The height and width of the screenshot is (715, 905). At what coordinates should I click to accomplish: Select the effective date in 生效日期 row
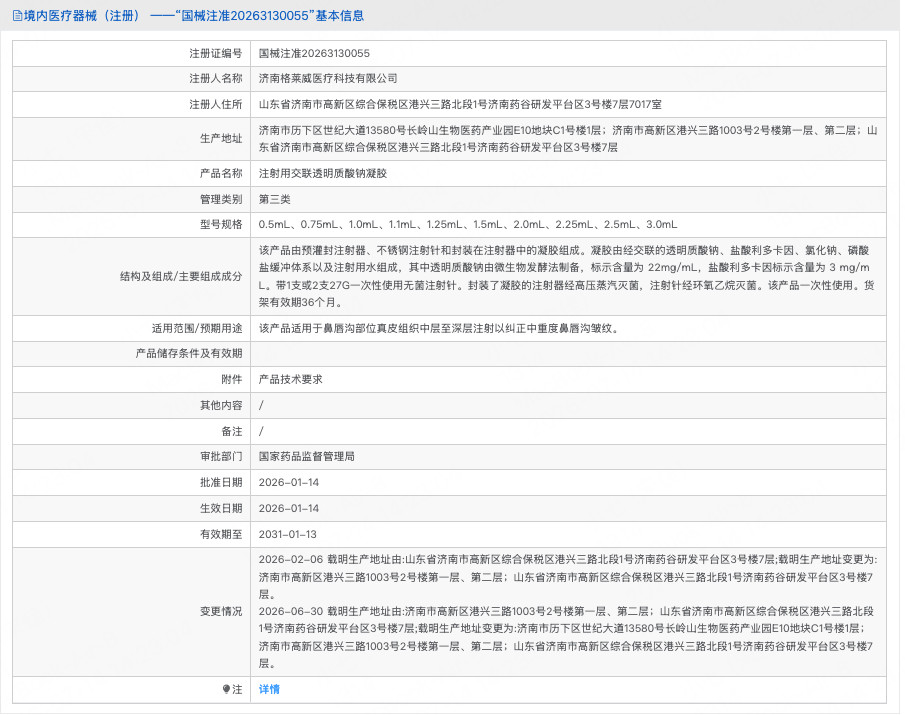pyautogui.click(x=289, y=508)
